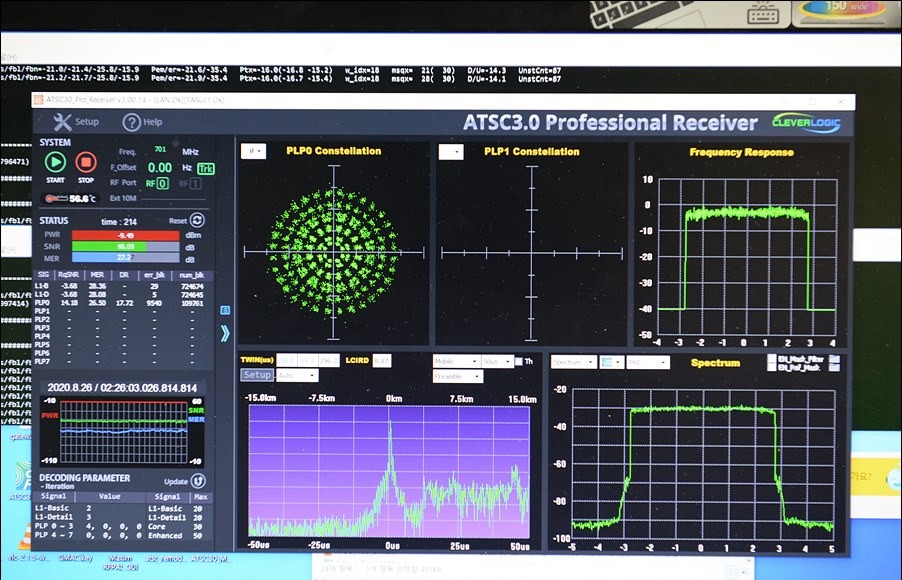The width and height of the screenshot is (902, 580).
Task: Click the PLP1 row in signal table
Action: [121, 311]
